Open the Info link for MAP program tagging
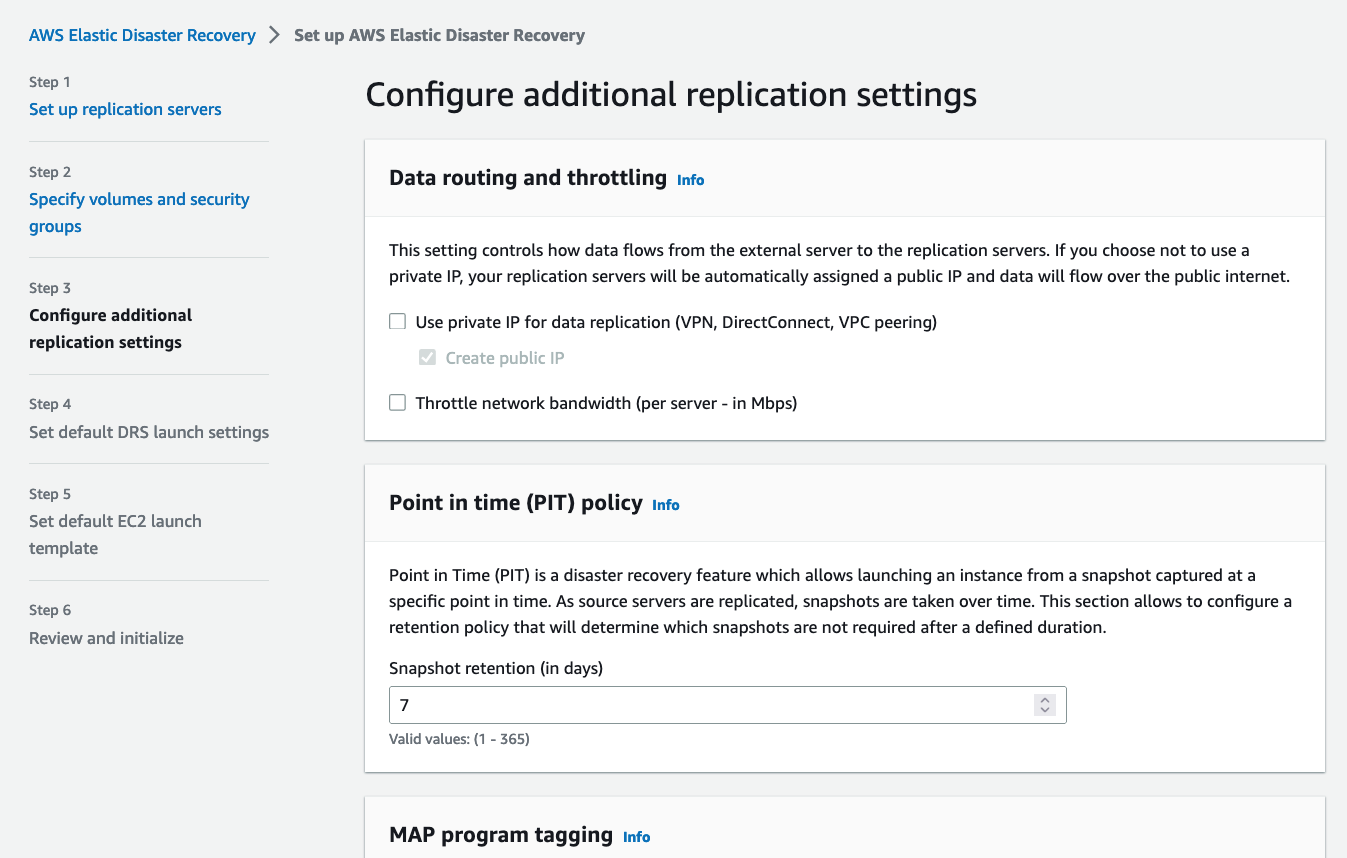 pyautogui.click(x=637, y=836)
